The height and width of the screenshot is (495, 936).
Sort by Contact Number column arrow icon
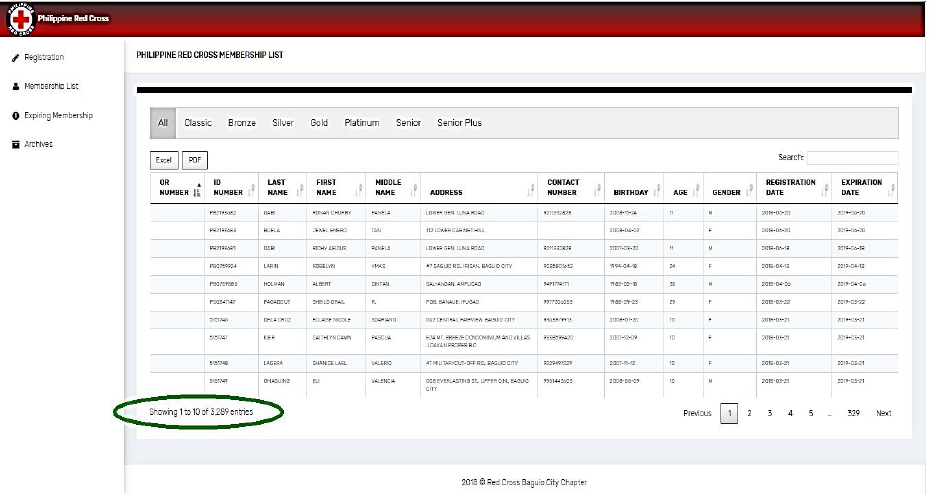tap(598, 190)
